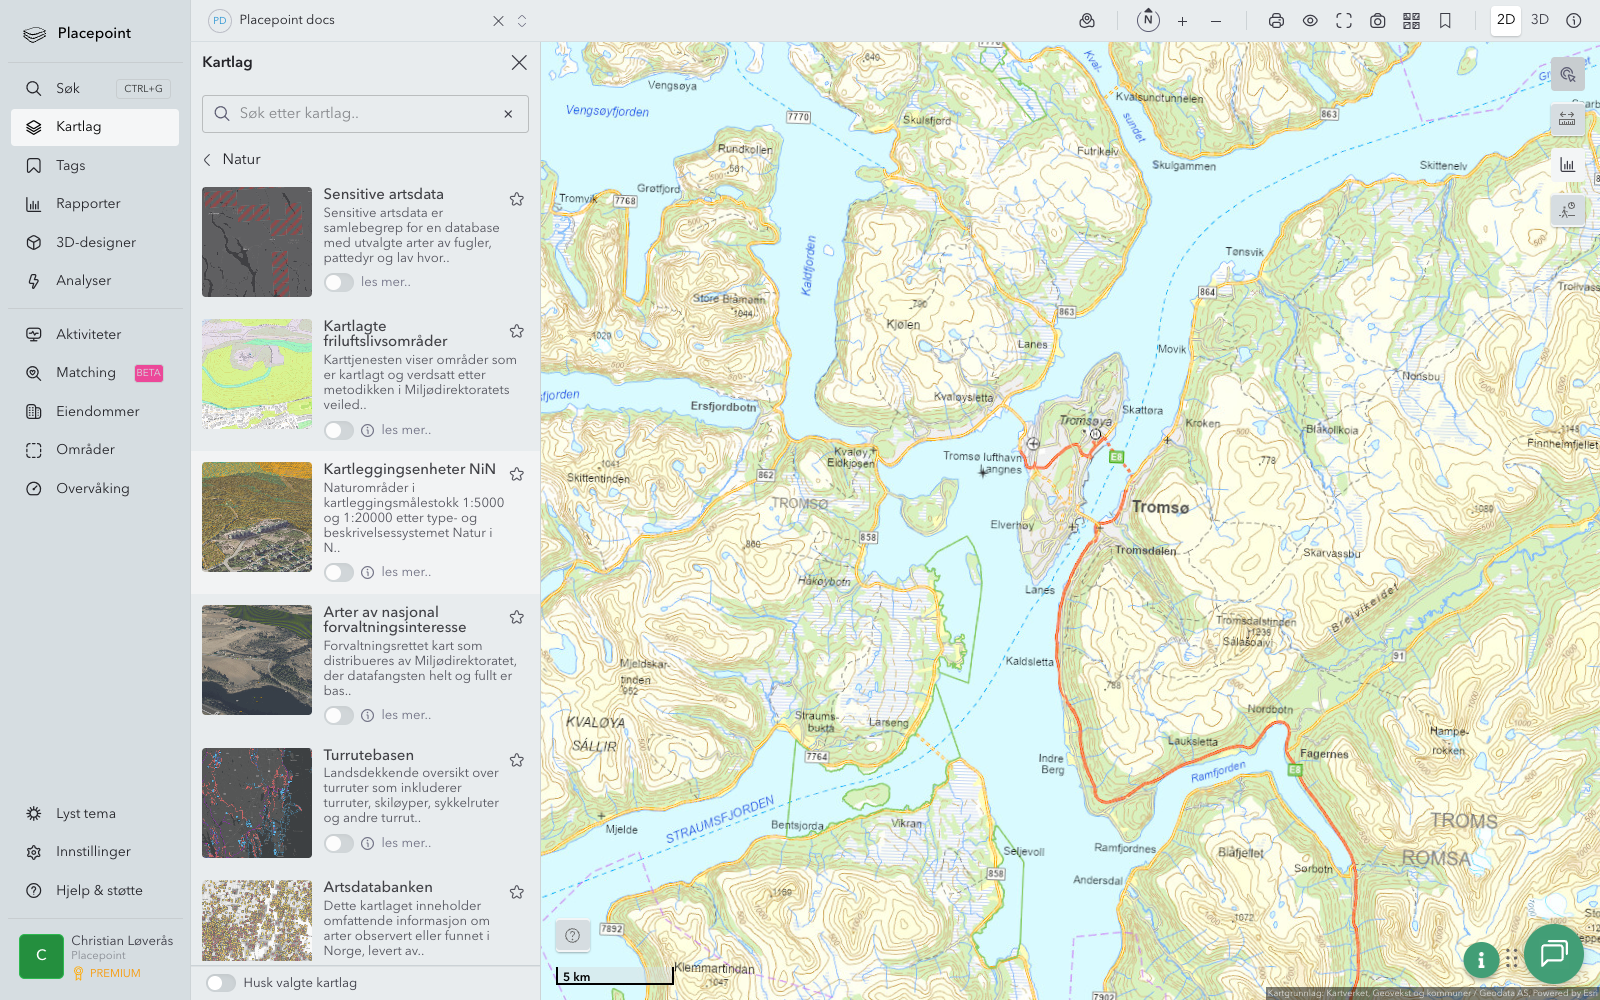
Task: Star the Kartleggingsenheter NiN layer
Action: tap(517, 474)
